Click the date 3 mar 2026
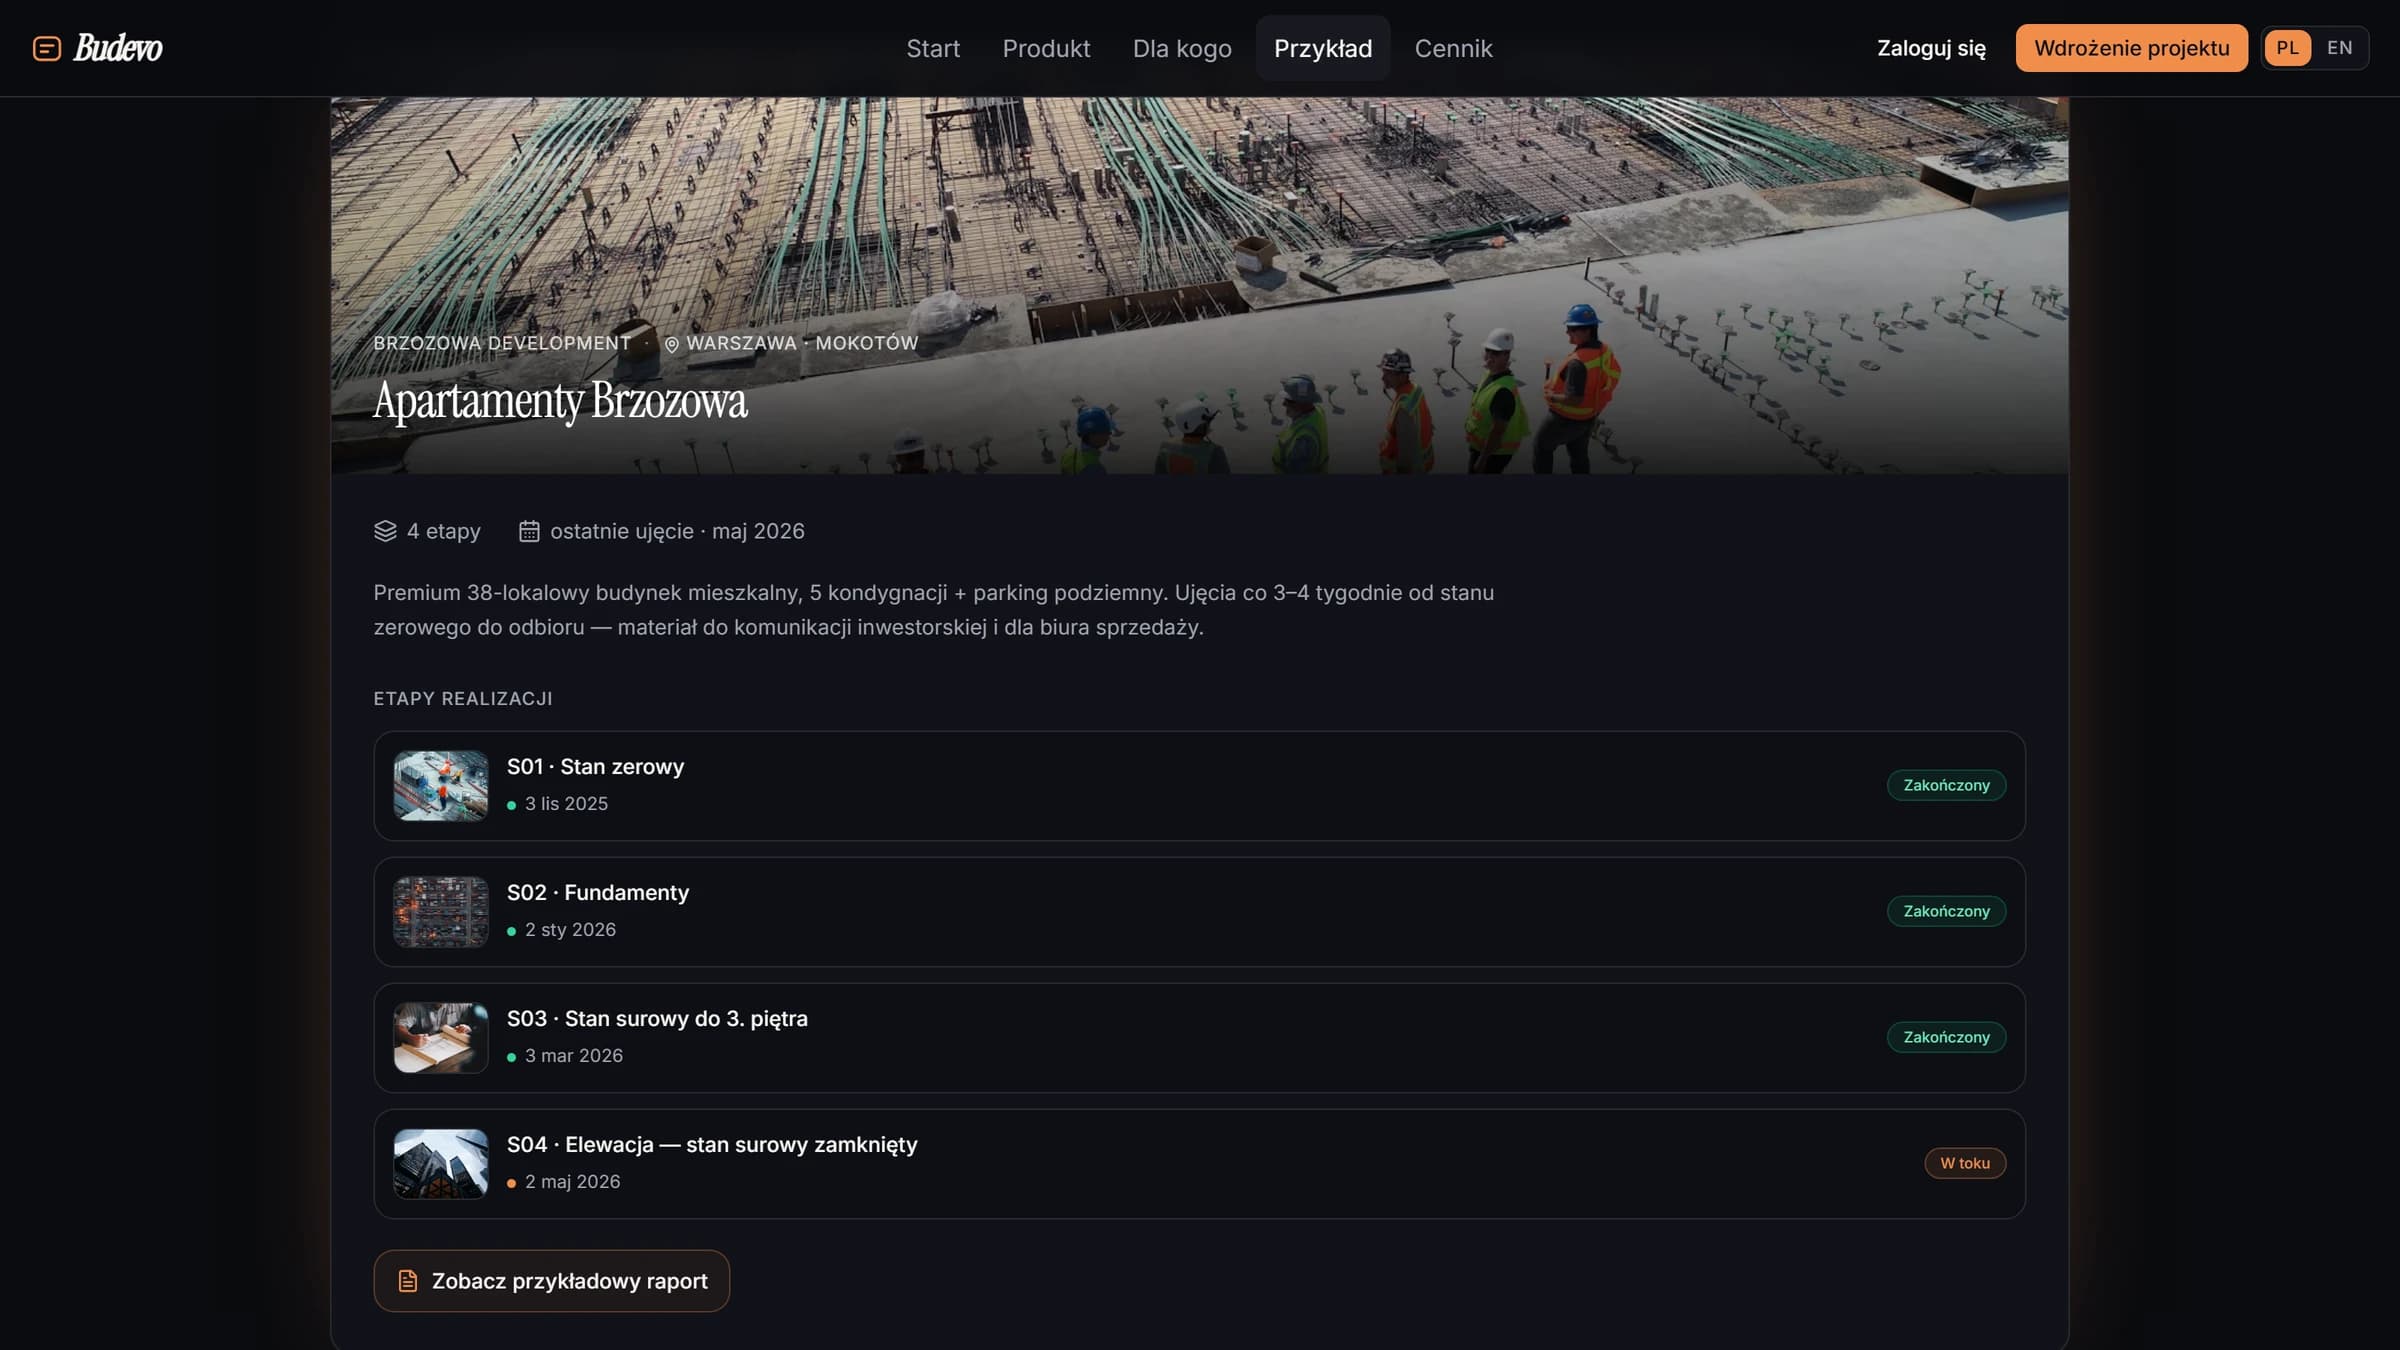The image size is (2400, 1350). tap(574, 1056)
